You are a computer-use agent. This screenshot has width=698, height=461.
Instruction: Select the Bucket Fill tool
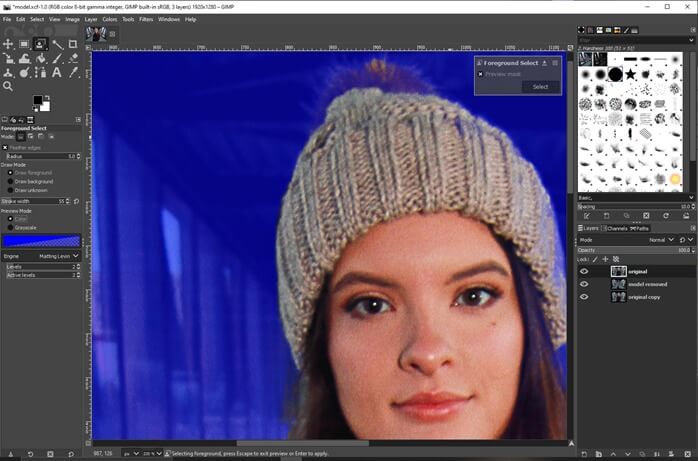[x=40, y=58]
